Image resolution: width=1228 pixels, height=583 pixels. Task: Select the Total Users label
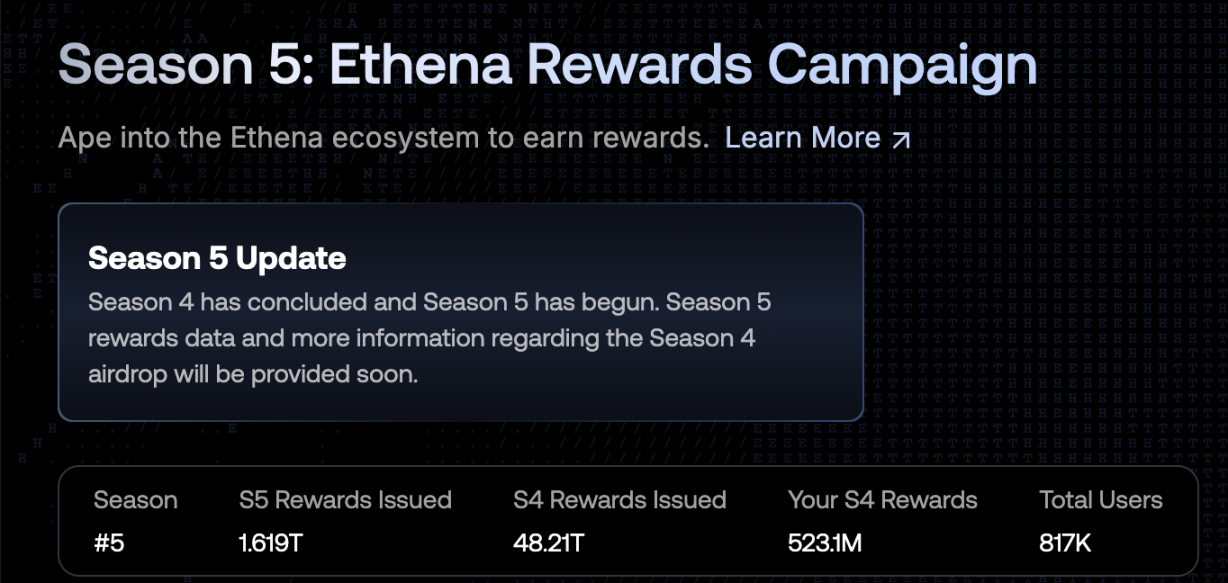[x=1100, y=500]
